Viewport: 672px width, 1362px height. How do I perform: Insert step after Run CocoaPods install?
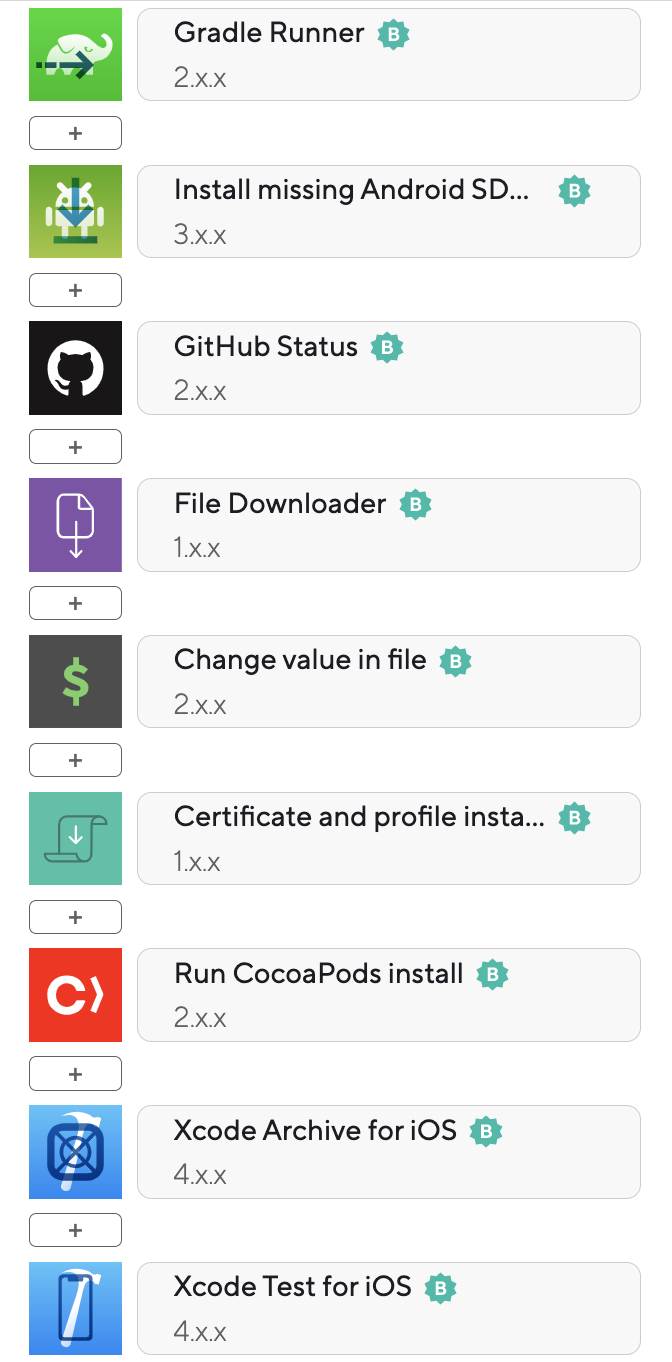pyautogui.click(x=75, y=1073)
